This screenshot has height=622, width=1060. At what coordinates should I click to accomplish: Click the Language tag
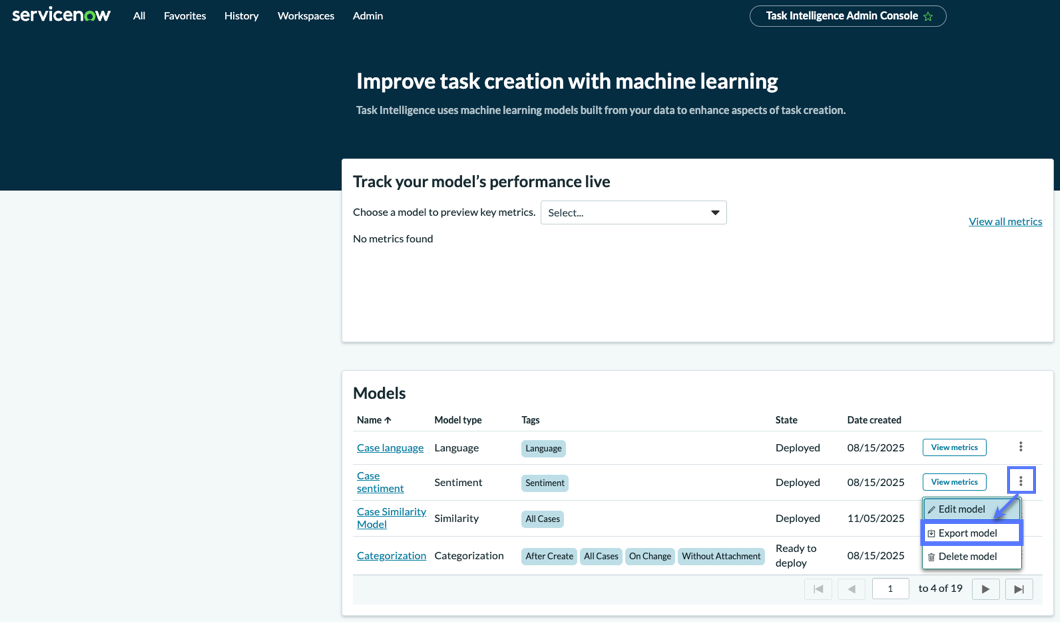click(x=544, y=448)
